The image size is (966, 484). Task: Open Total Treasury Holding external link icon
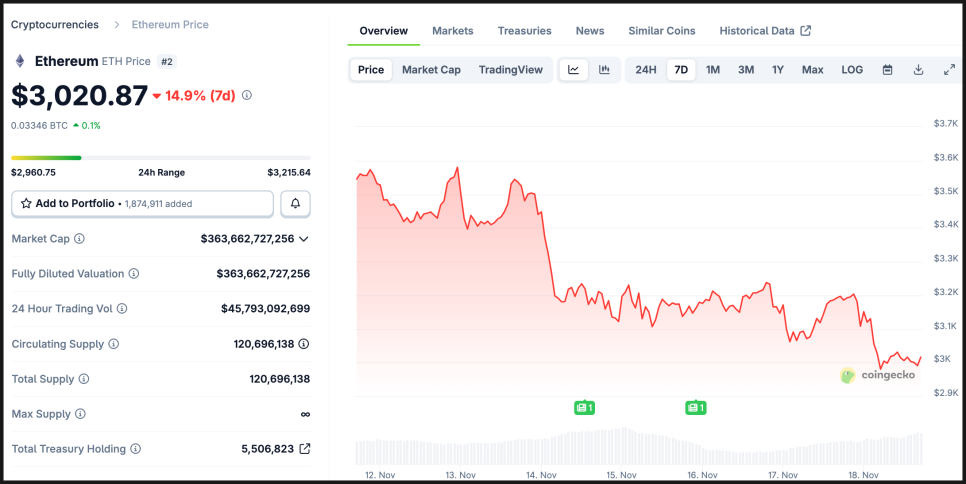point(305,449)
